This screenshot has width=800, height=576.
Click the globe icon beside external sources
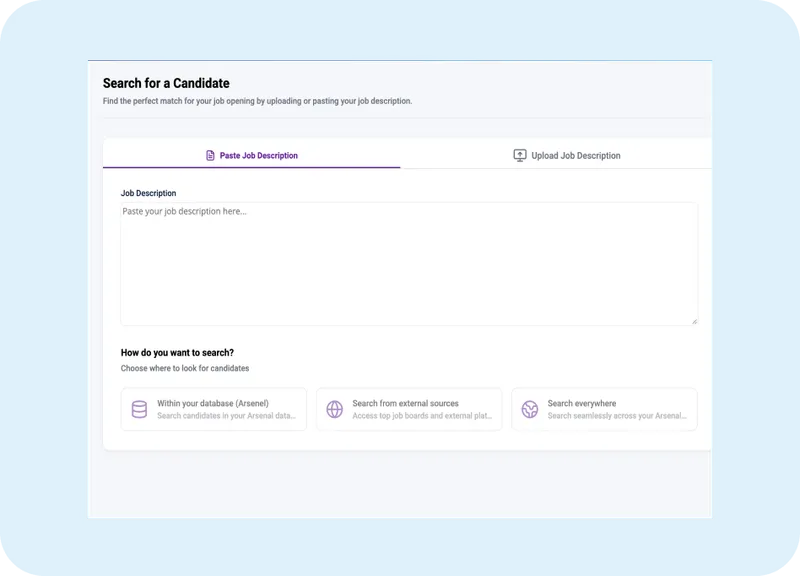(332, 409)
